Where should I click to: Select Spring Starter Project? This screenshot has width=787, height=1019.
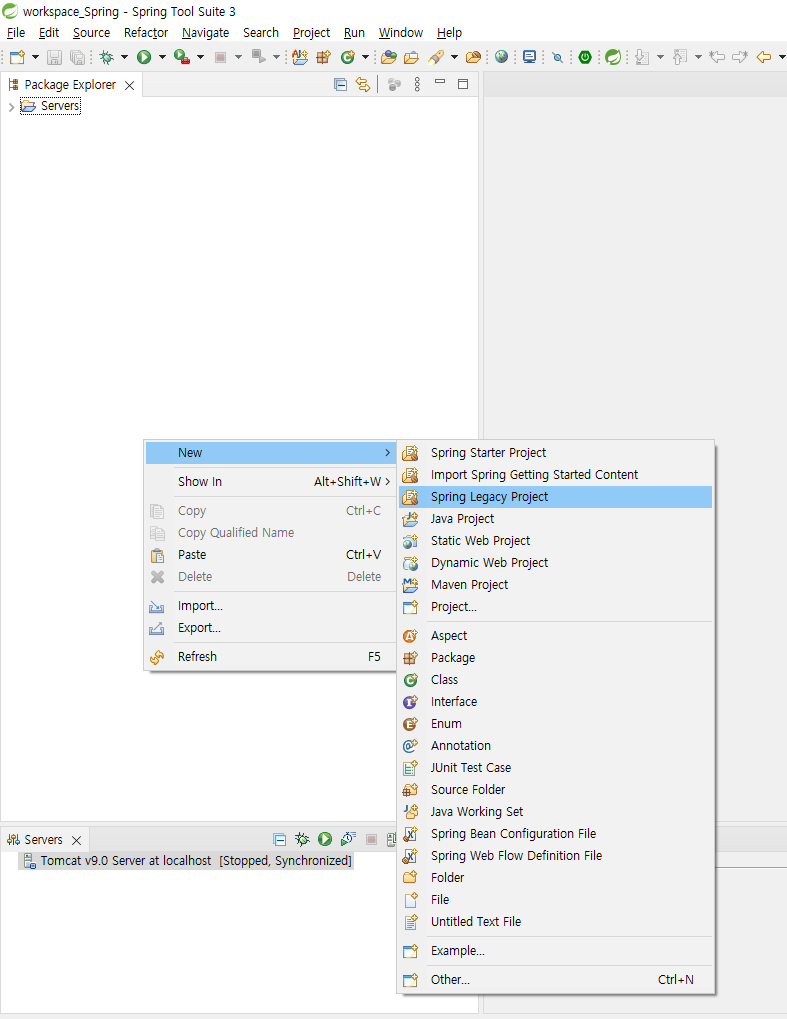[556, 453]
